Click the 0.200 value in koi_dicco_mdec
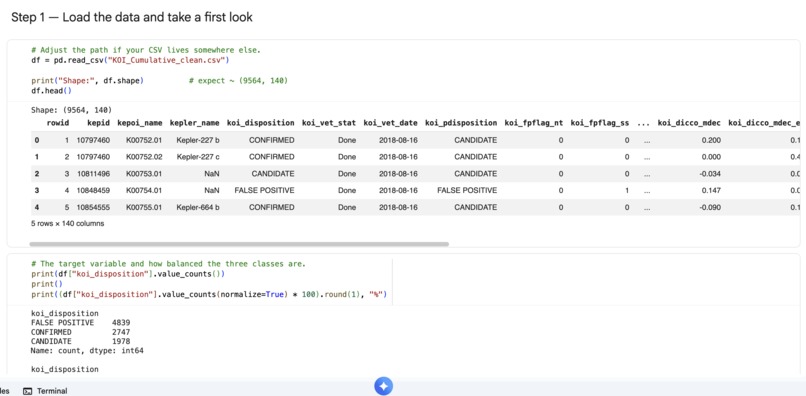This screenshot has width=806, height=396. (x=712, y=140)
